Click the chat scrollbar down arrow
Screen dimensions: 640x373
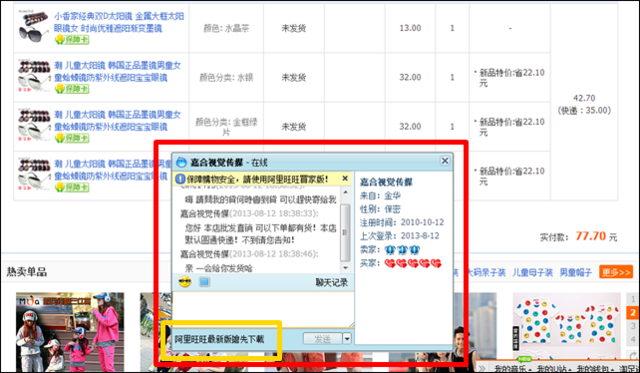[x=345, y=268]
